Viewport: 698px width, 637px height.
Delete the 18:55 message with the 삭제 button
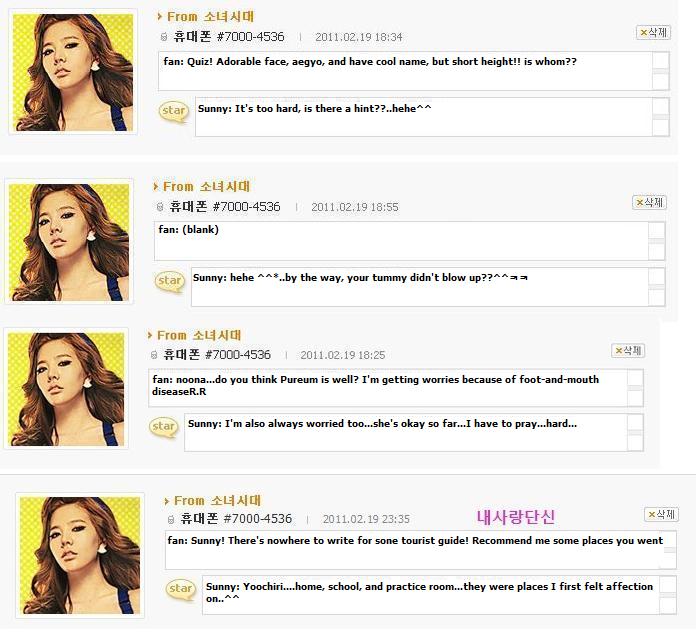(x=649, y=203)
